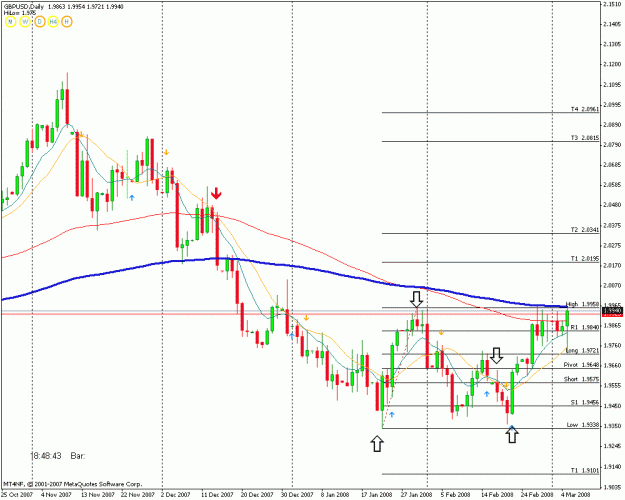625x500 pixels.
Task: Click the Short 1.9575 entry label
Action: point(581,379)
